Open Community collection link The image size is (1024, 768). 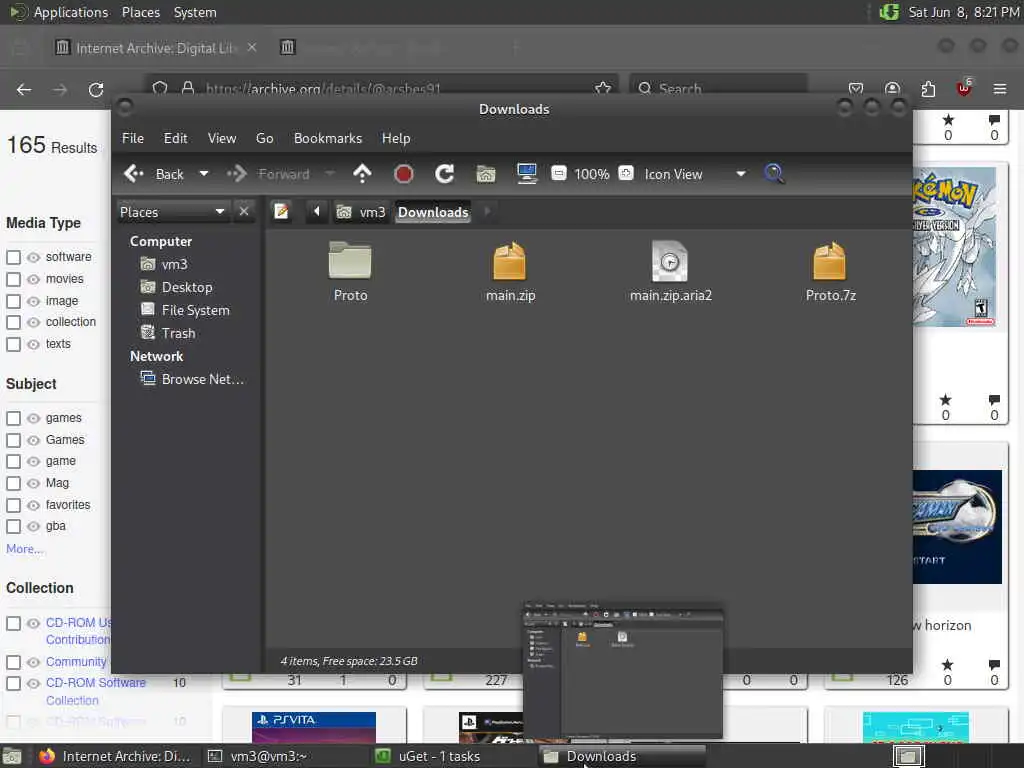(x=76, y=662)
